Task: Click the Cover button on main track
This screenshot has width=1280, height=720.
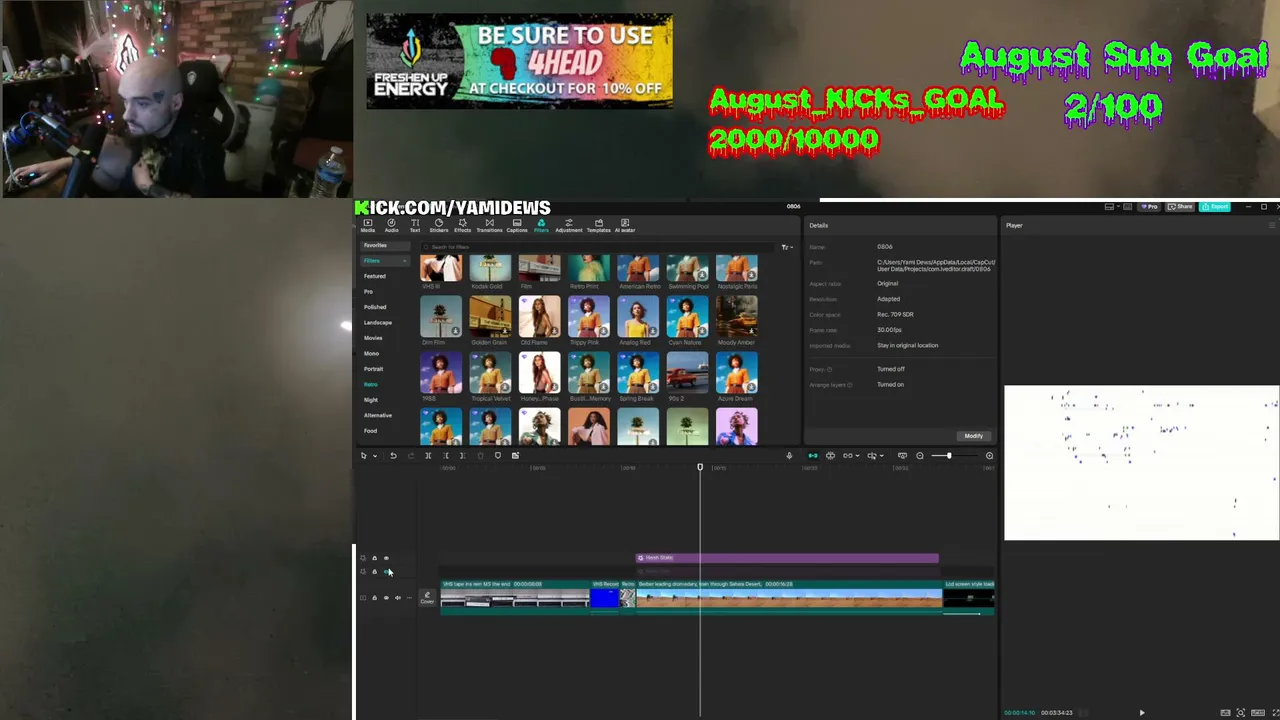Action: (x=427, y=598)
